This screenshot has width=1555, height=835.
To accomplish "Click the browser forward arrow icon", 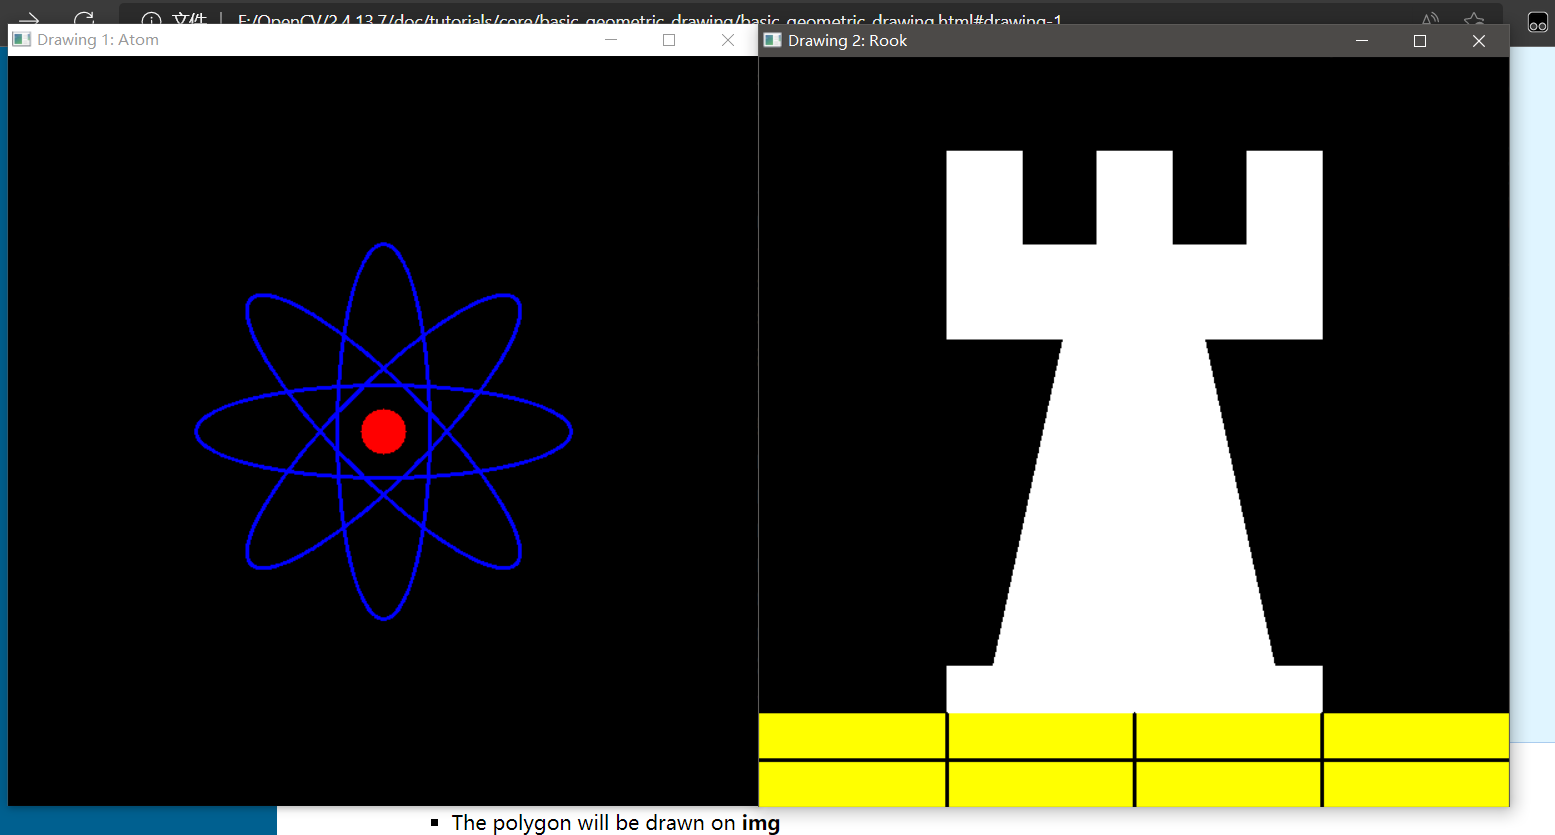I will click(x=29, y=18).
